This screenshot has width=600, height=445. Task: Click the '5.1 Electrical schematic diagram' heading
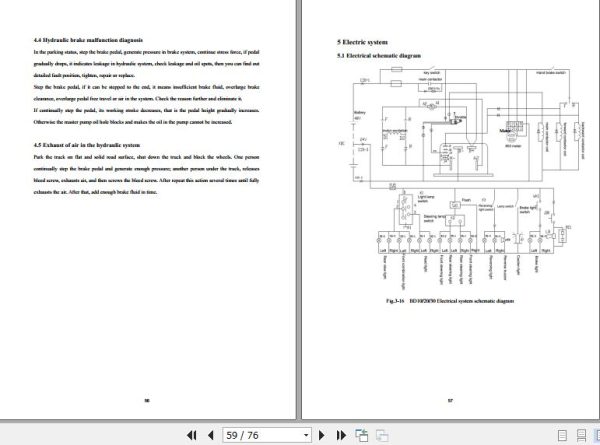pos(379,55)
